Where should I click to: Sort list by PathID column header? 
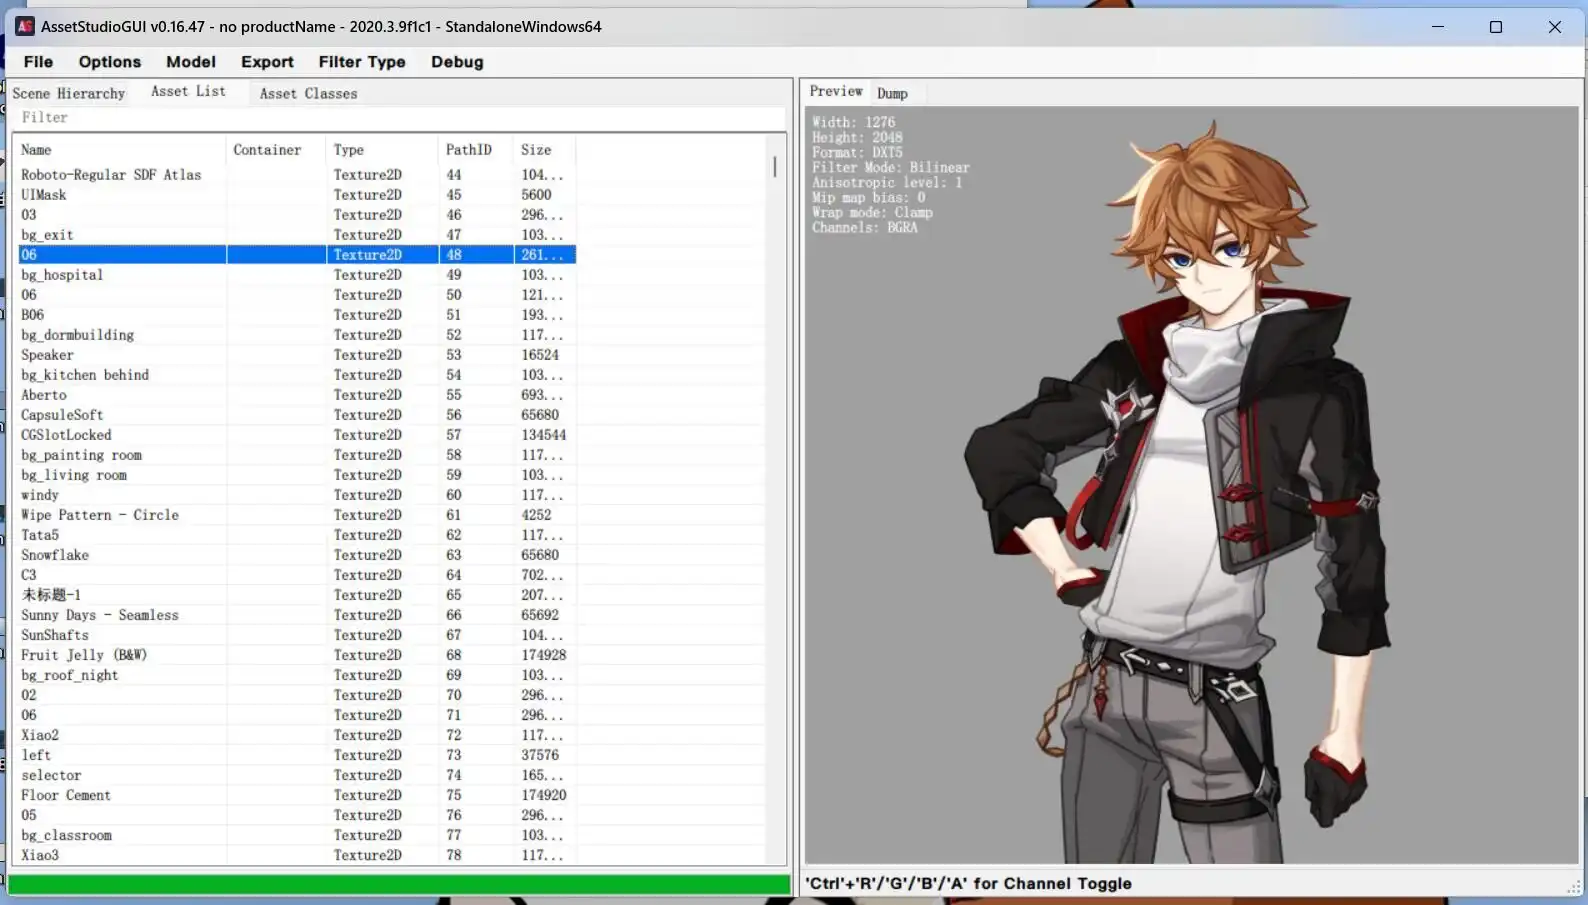click(468, 150)
